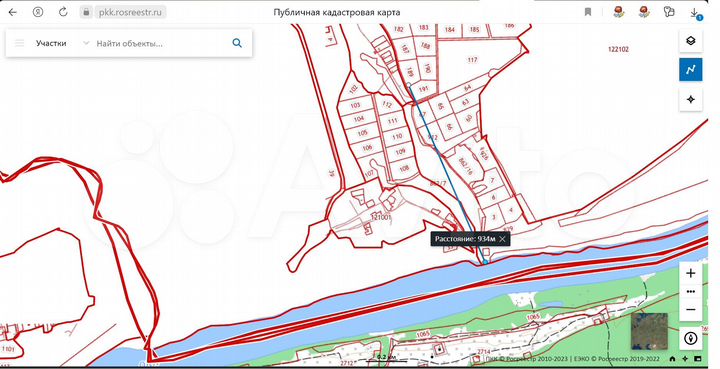Click the footer fullscreen rectangle icon
720x369 pixels.
(698, 359)
